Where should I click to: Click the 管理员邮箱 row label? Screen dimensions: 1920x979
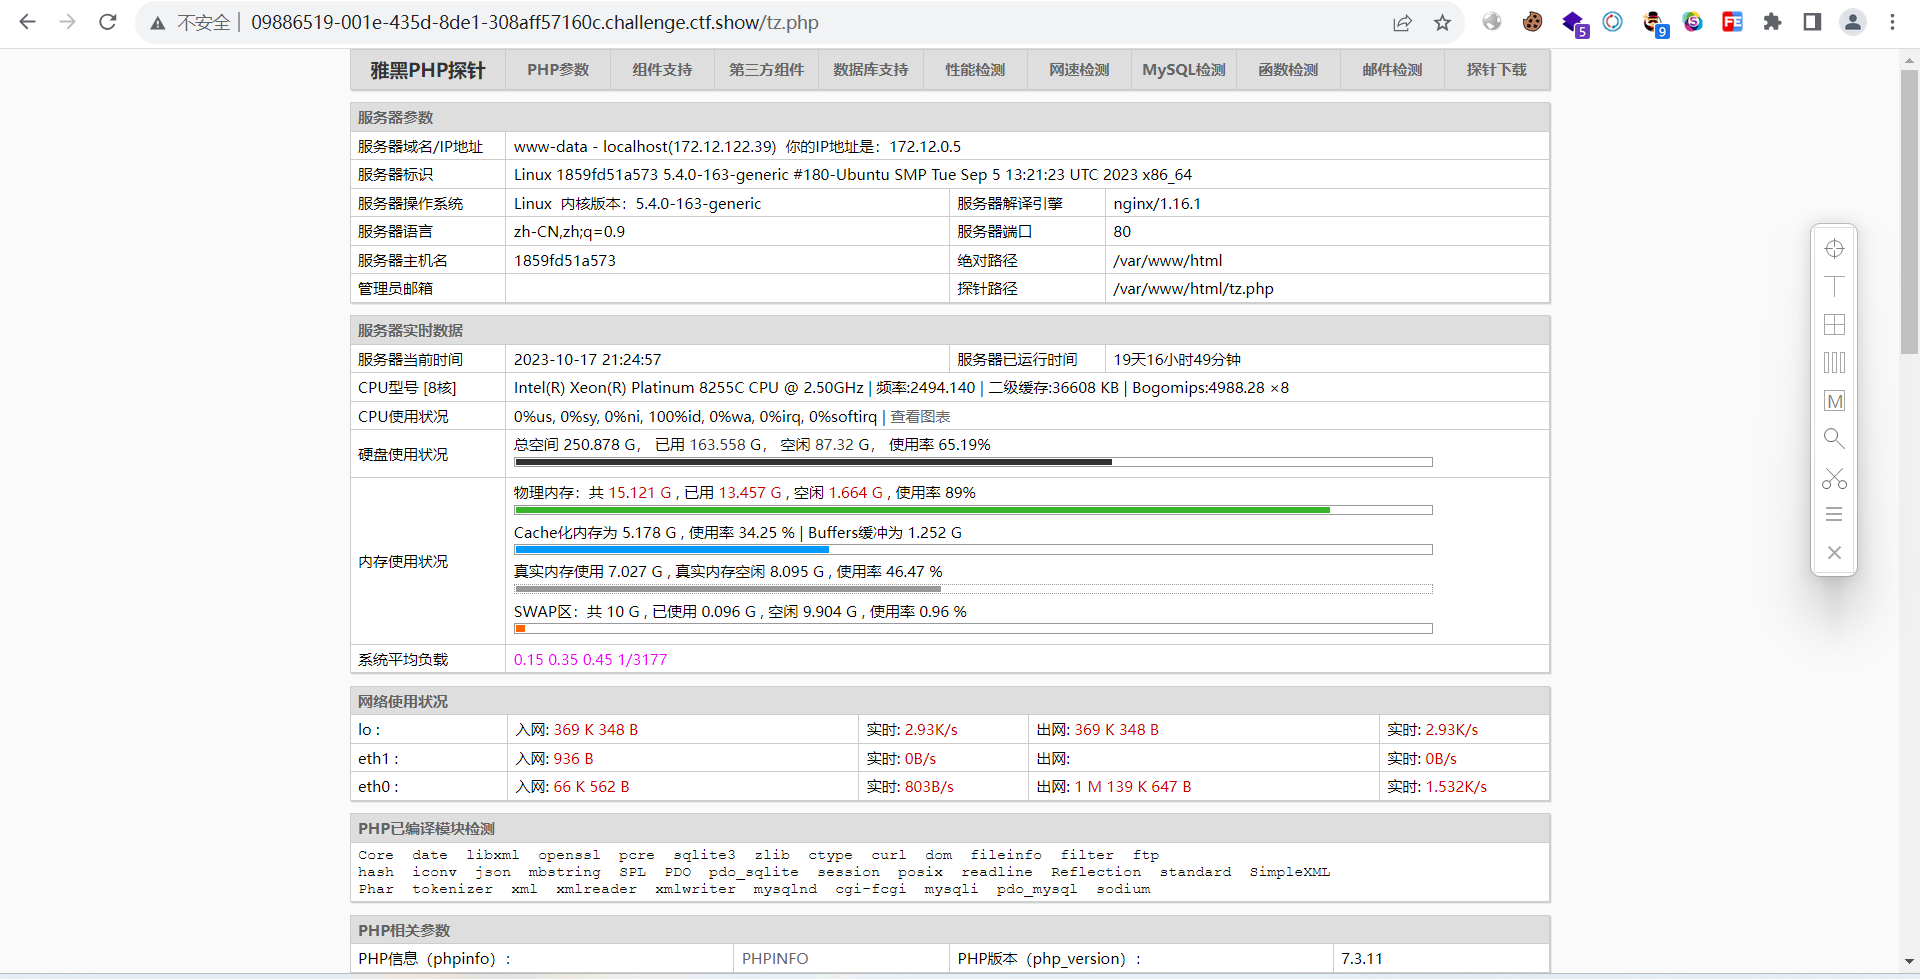(395, 288)
